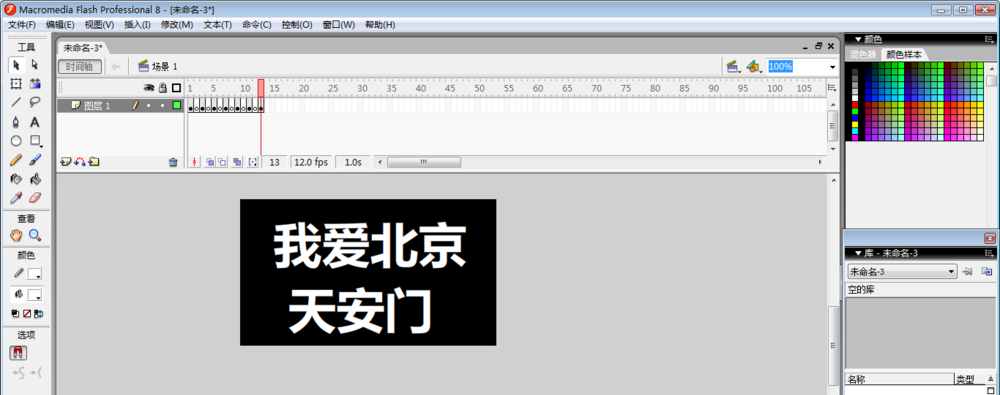
Task: Select the Pen tool
Action: pyautogui.click(x=17, y=122)
